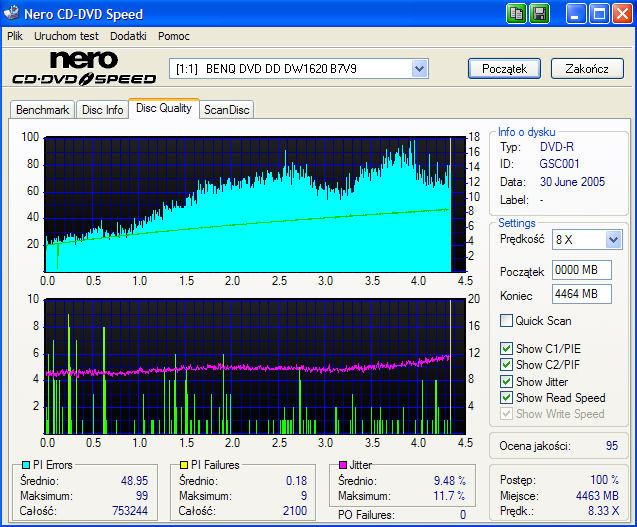Disable Show Jitter checkbox
Screen dimensions: 637x527
click(x=506, y=382)
